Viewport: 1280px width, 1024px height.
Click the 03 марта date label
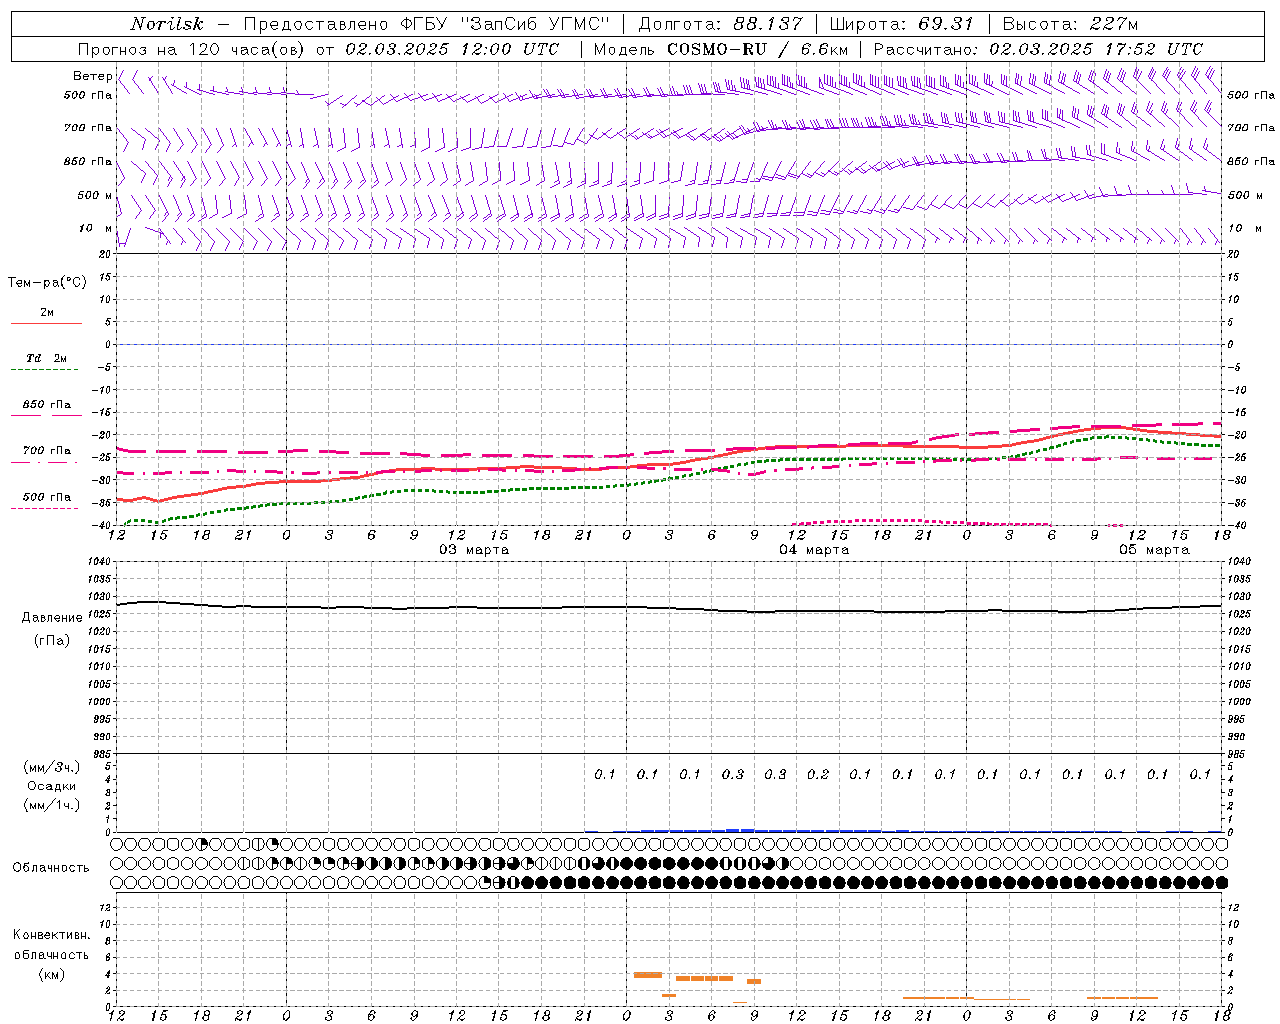point(474,550)
